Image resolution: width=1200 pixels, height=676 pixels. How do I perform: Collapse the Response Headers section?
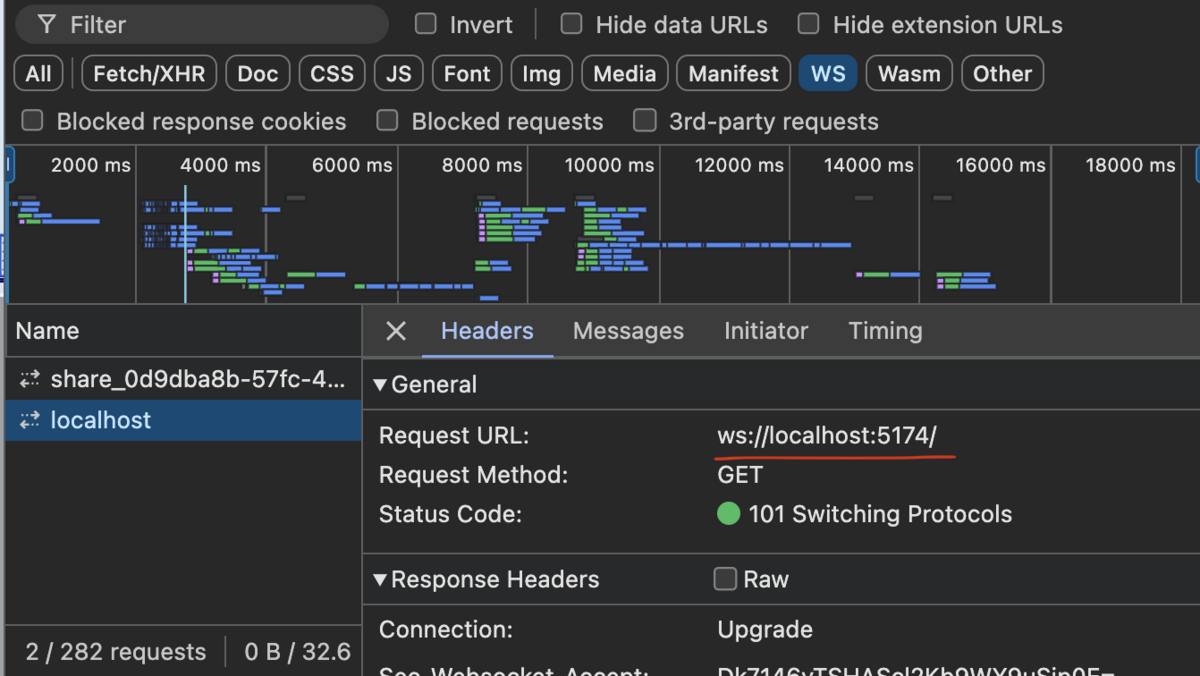380,580
